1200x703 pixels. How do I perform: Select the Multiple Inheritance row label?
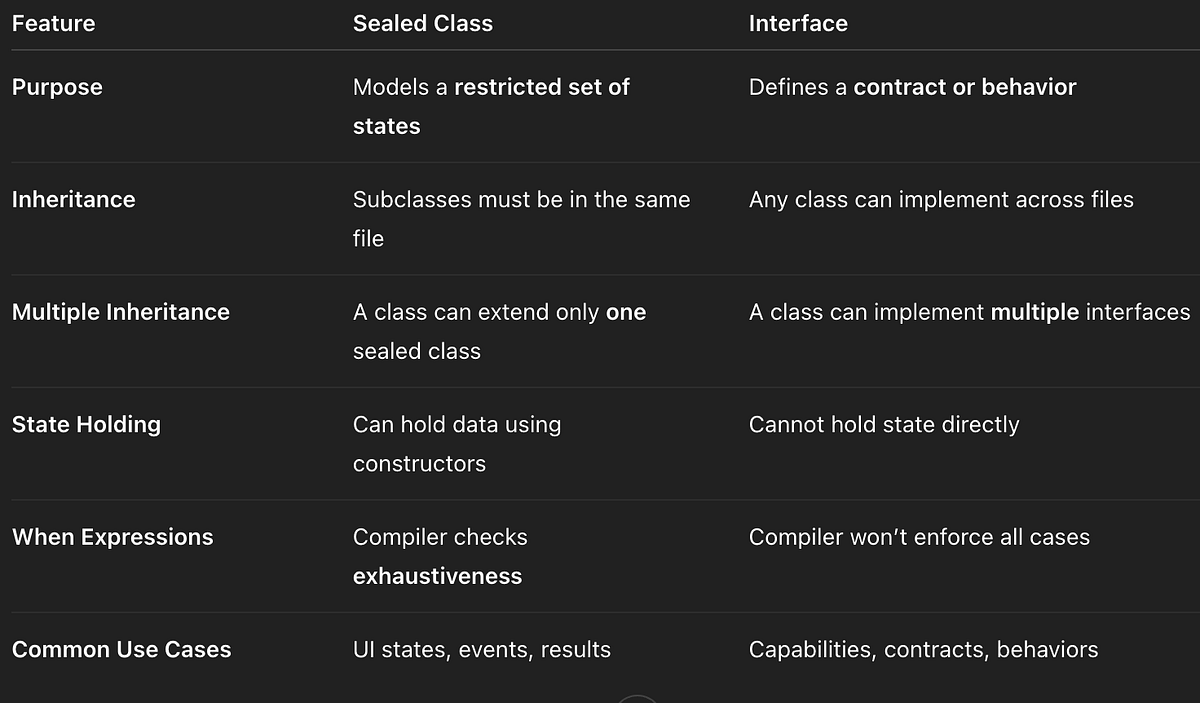point(121,312)
